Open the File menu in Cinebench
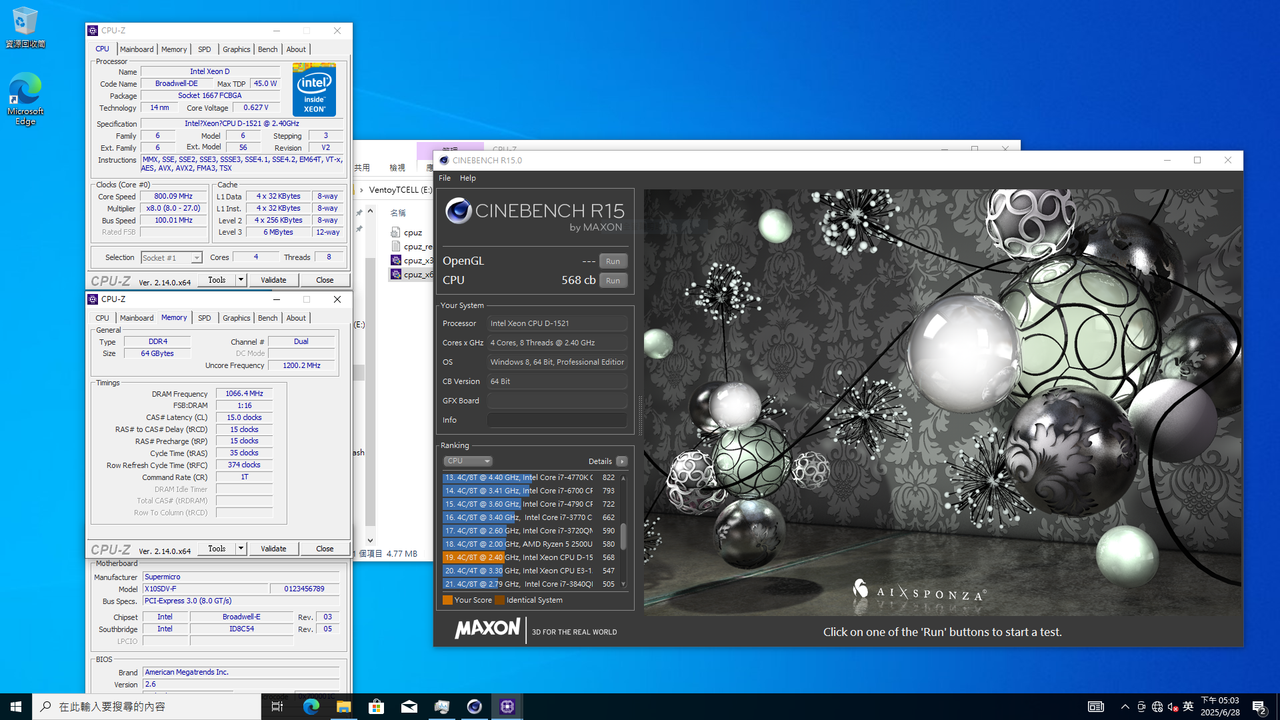Viewport: 1280px width, 720px height. click(x=445, y=178)
